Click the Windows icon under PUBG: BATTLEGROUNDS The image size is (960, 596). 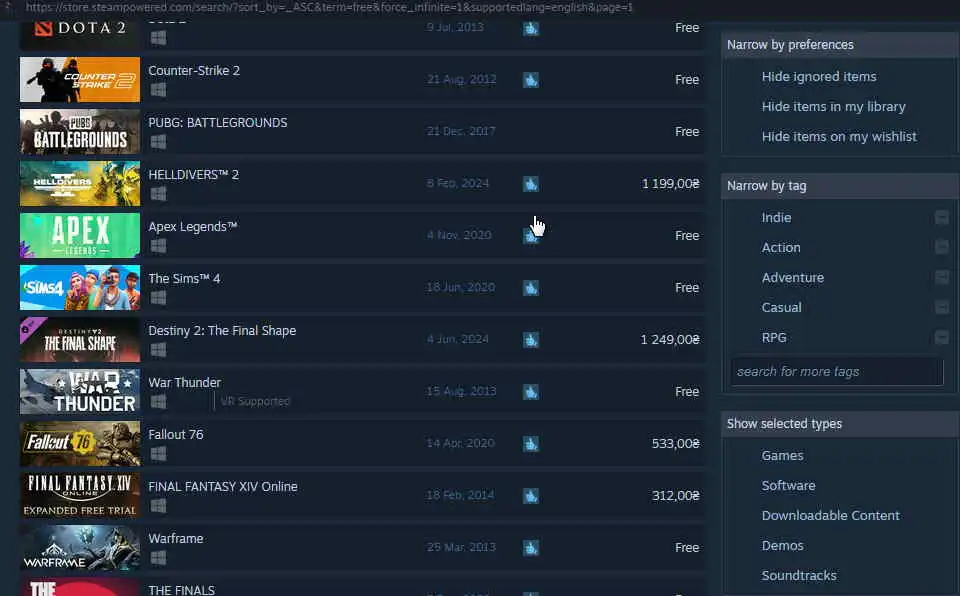[158, 142]
